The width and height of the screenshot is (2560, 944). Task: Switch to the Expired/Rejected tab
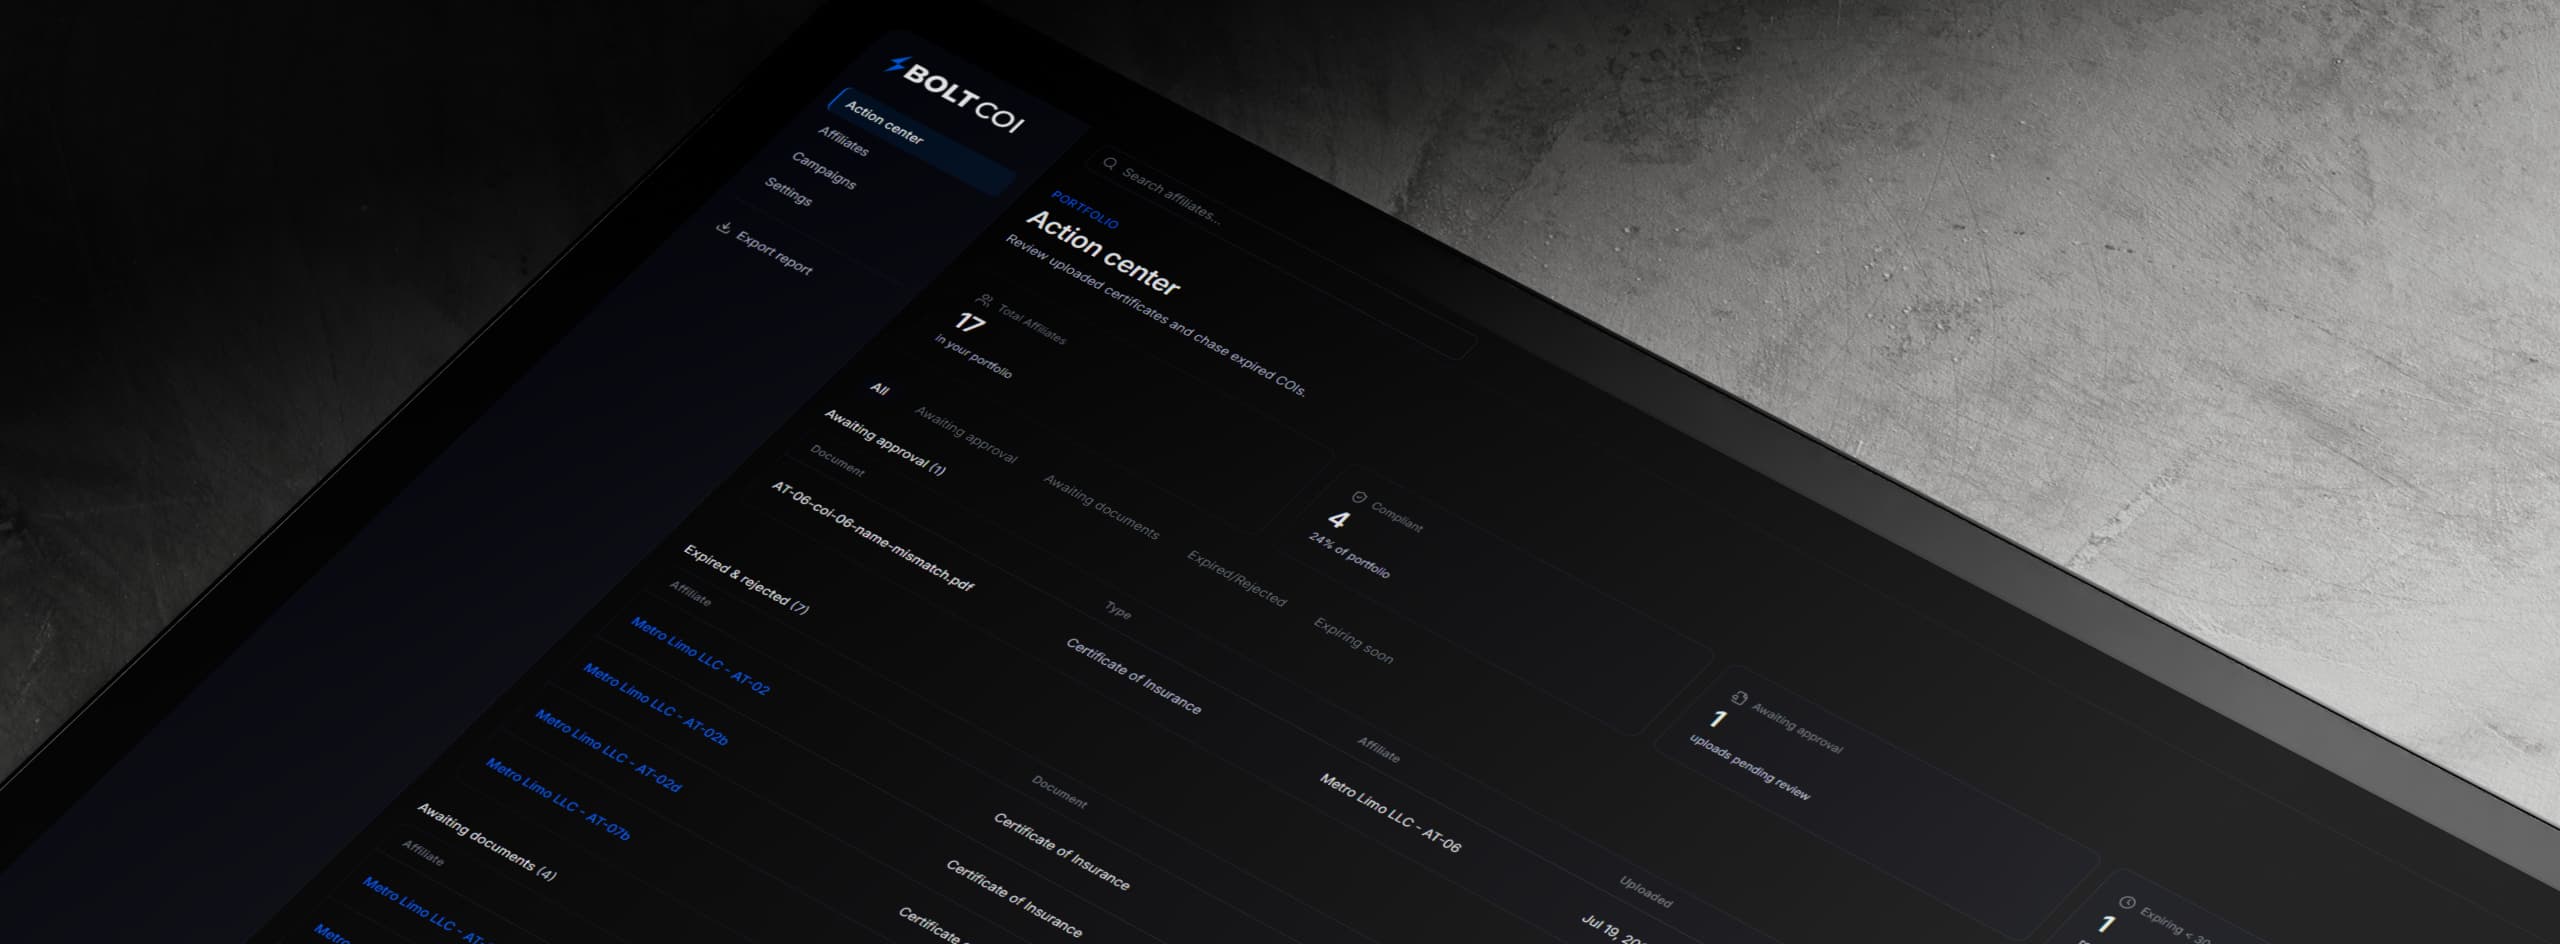click(x=1236, y=578)
